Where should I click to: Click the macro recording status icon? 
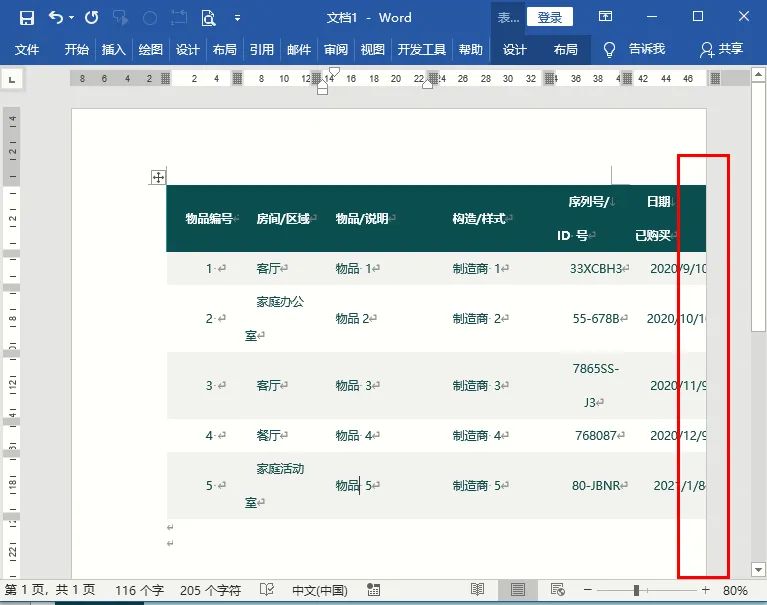pyautogui.click(x=373, y=590)
